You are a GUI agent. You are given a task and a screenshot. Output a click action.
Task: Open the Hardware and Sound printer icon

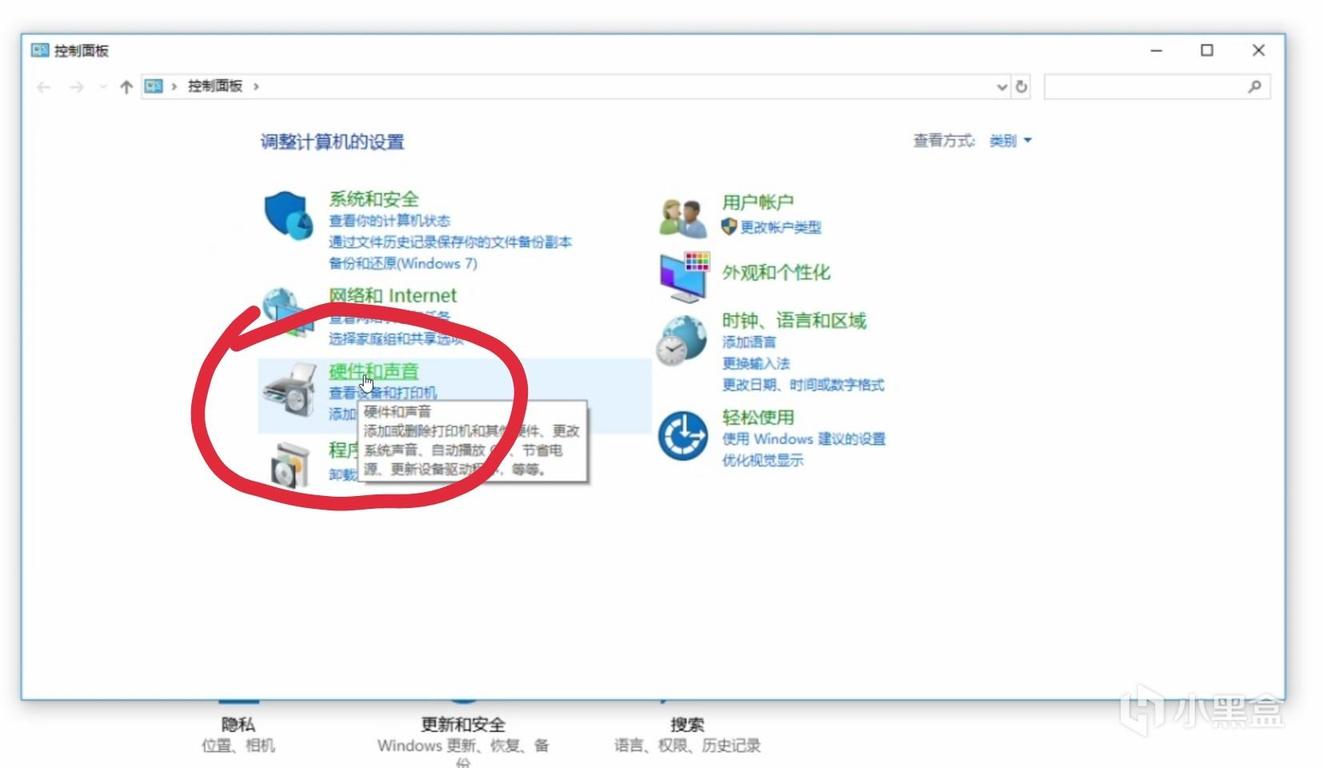tap(288, 392)
